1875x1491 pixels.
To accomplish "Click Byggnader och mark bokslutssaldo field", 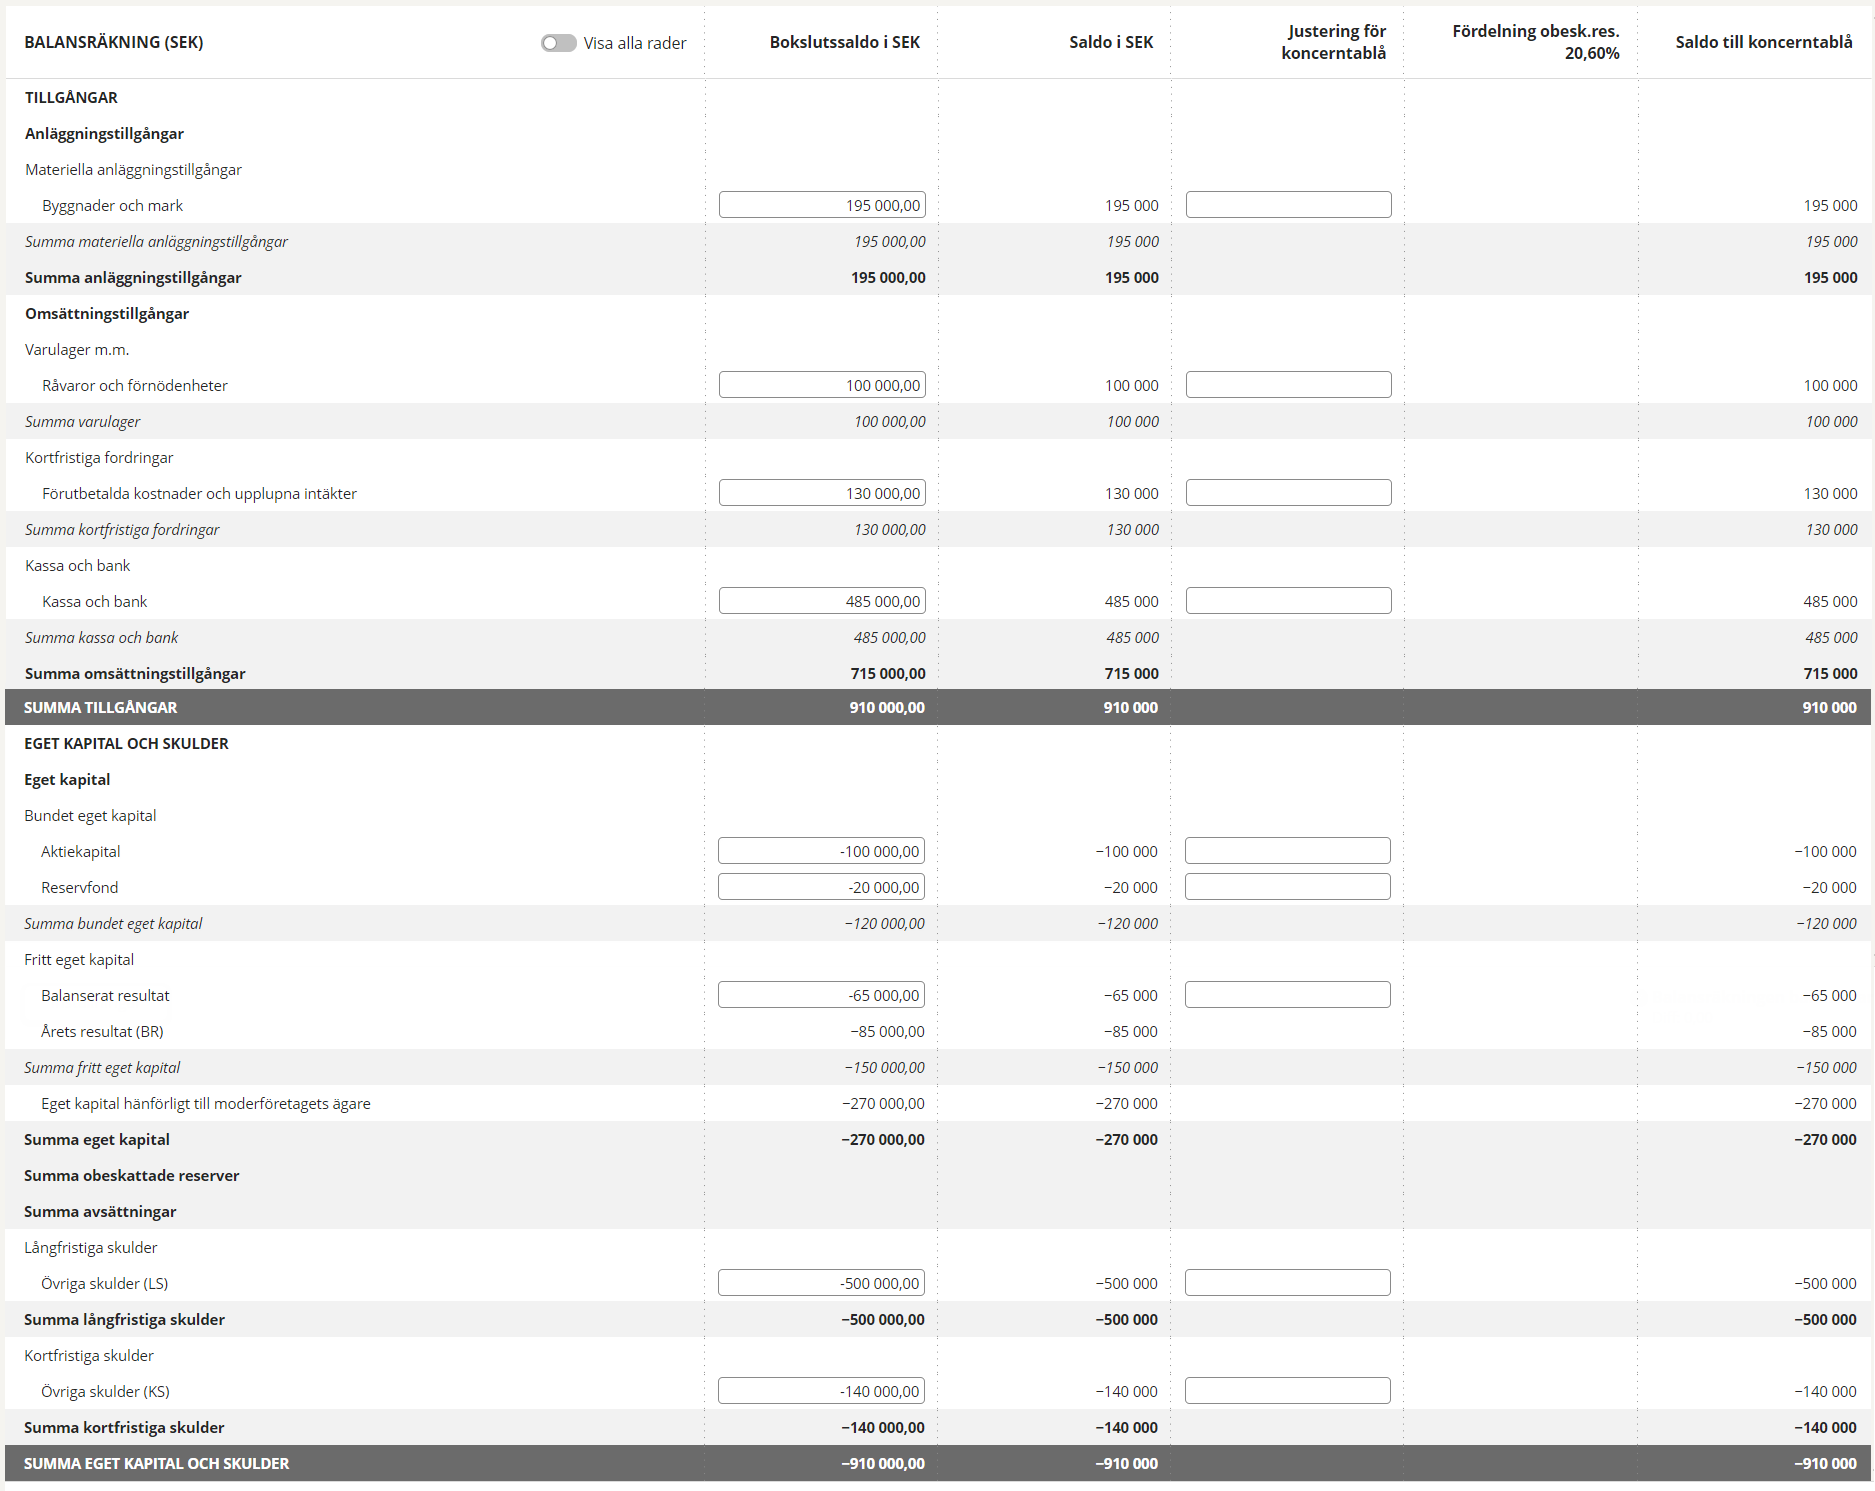I will [x=821, y=205].
